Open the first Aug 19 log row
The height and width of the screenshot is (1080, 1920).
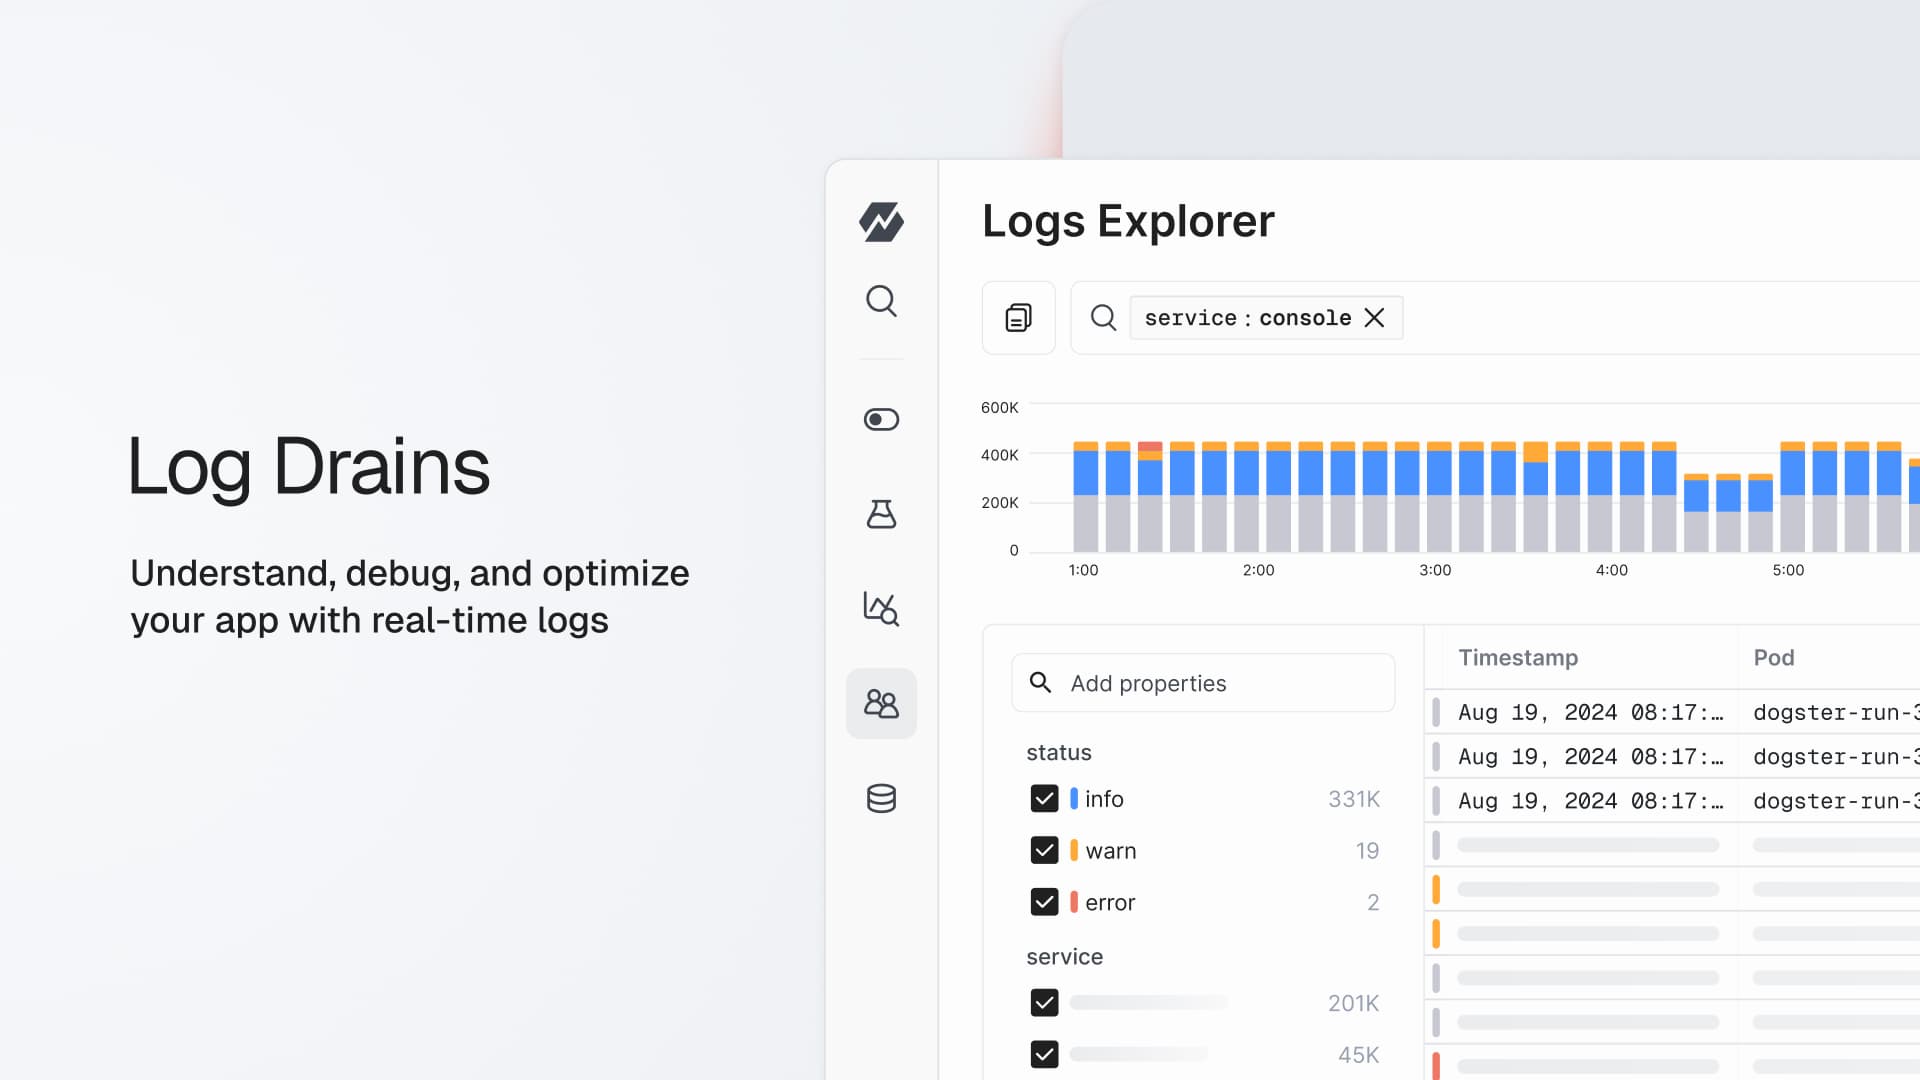(1590, 712)
